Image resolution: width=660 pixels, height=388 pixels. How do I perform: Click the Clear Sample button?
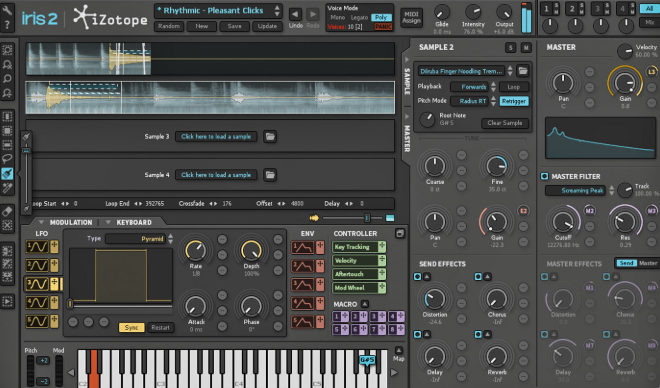pyautogui.click(x=505, y=123)
